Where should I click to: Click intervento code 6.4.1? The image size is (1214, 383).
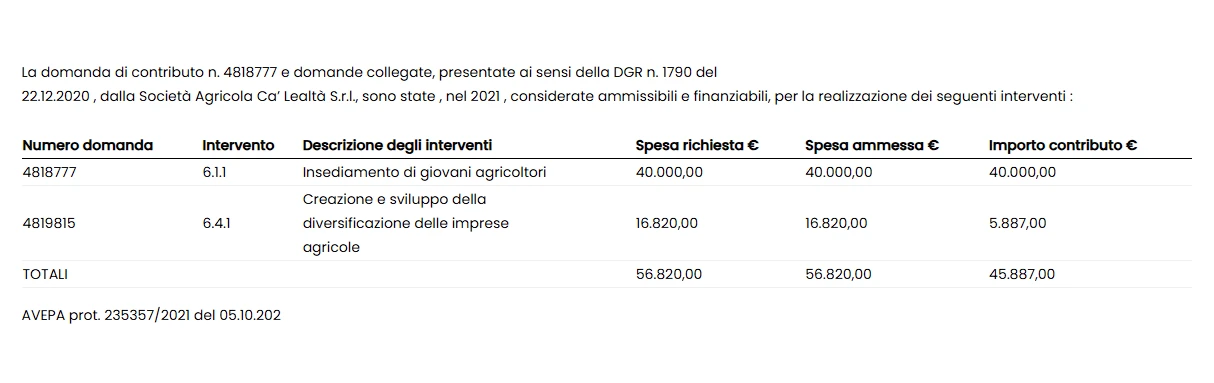coord(216,223)
